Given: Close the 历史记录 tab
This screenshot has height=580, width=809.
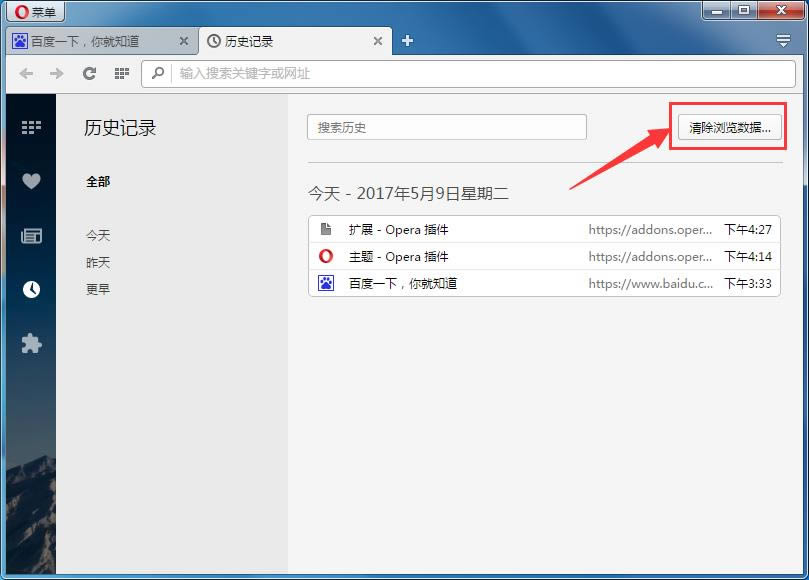Looking at the screenshot, I should 377,42.
